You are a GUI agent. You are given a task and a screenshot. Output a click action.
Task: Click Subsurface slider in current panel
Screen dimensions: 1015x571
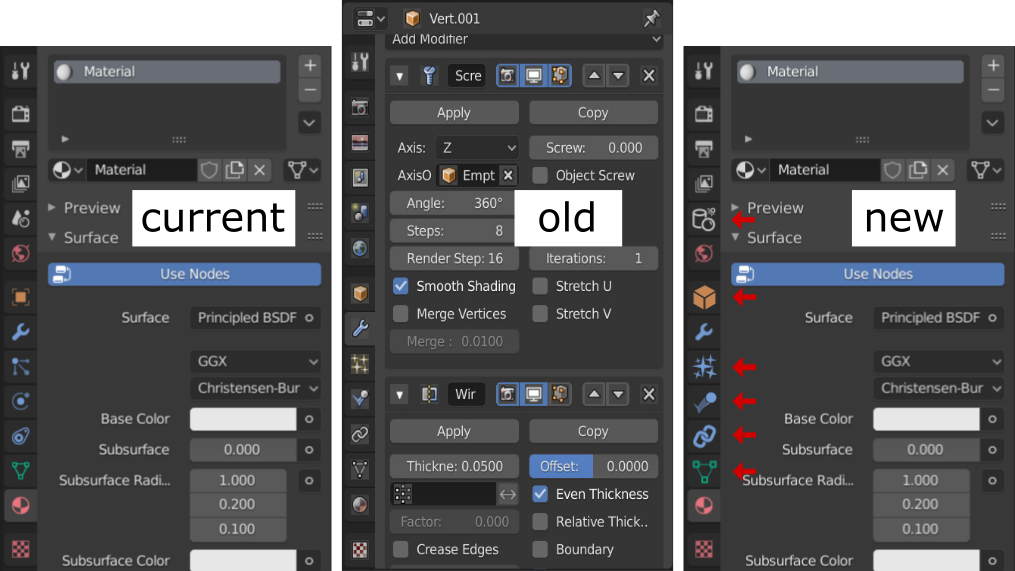(x=243, y=449)
